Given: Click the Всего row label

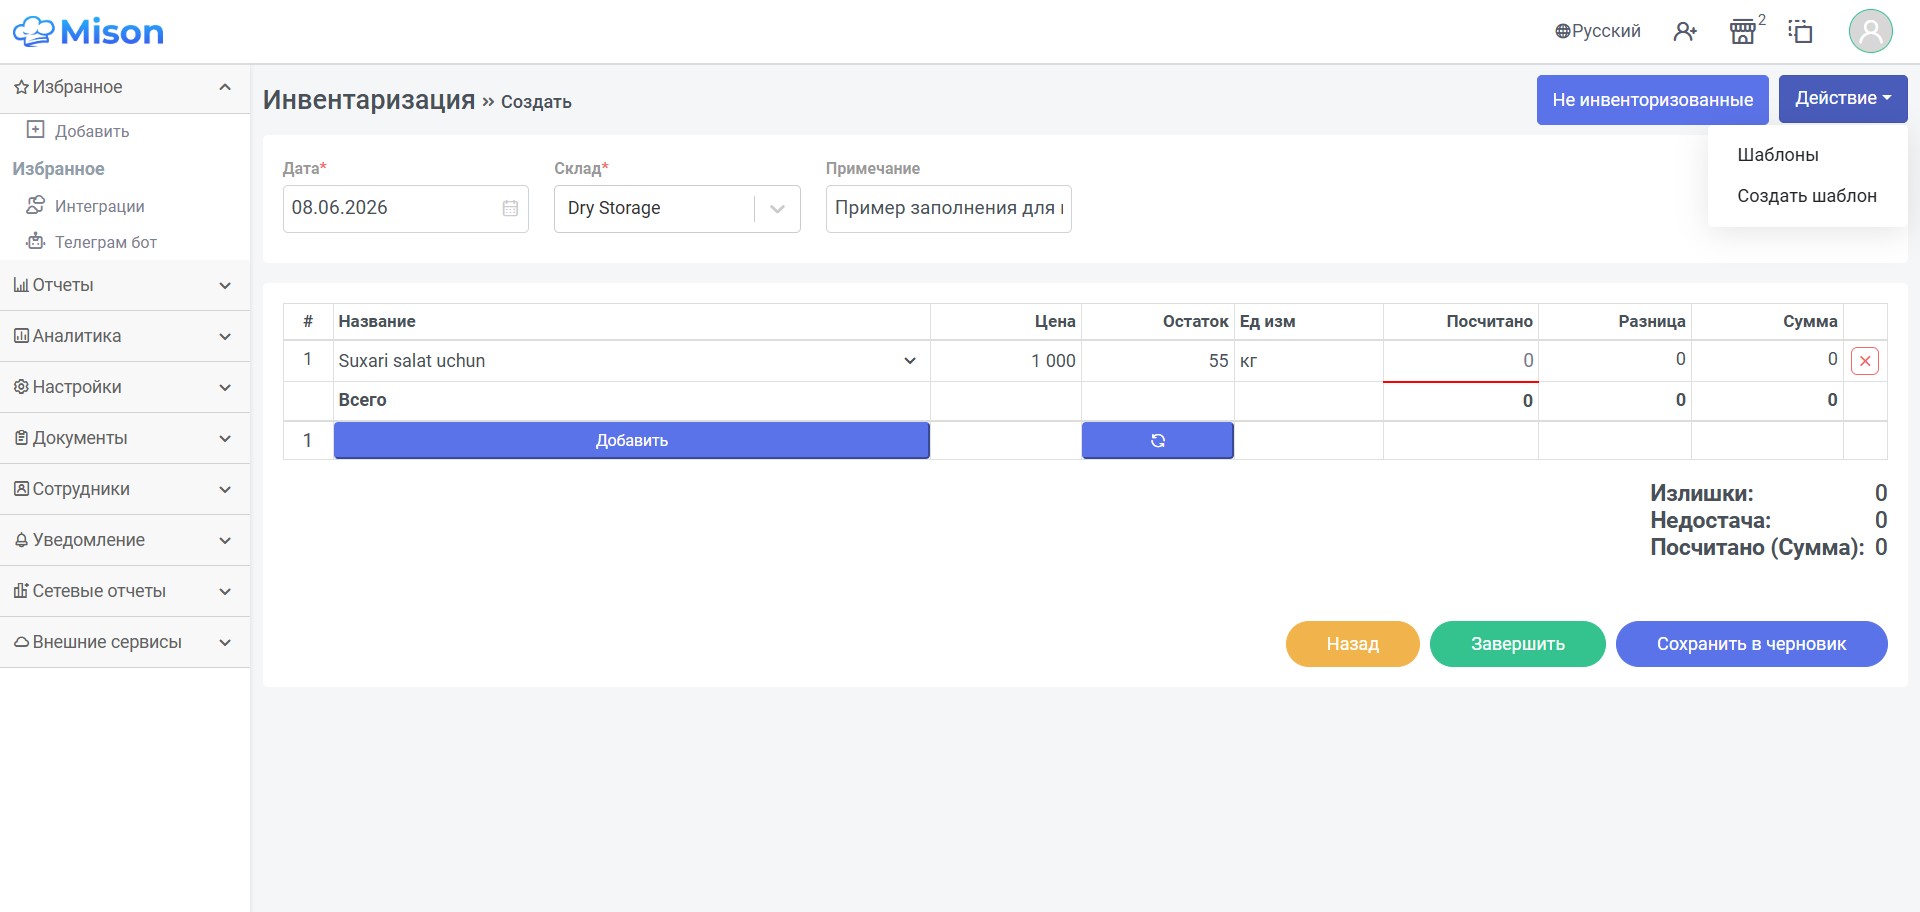Looking at the screenshot, I should click(x=362, y=400).
